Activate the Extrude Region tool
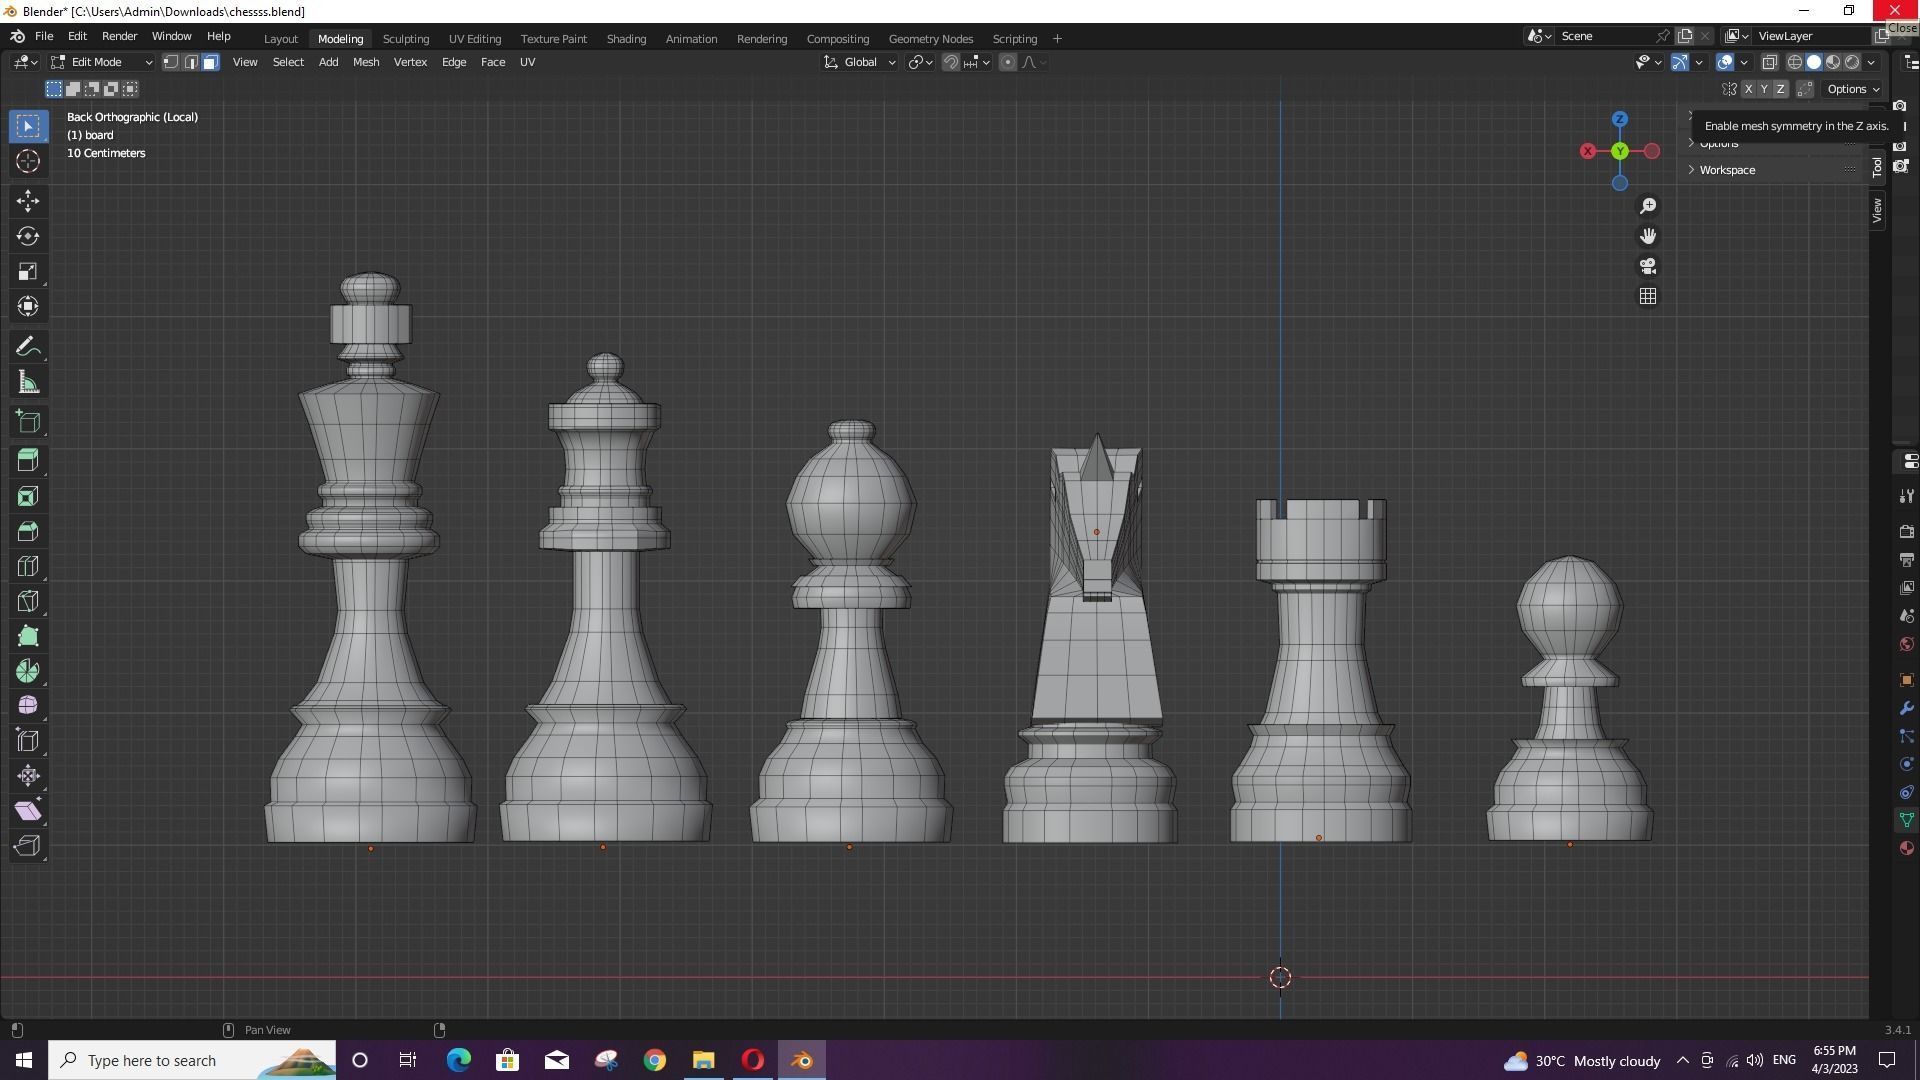 click(28, 460)
